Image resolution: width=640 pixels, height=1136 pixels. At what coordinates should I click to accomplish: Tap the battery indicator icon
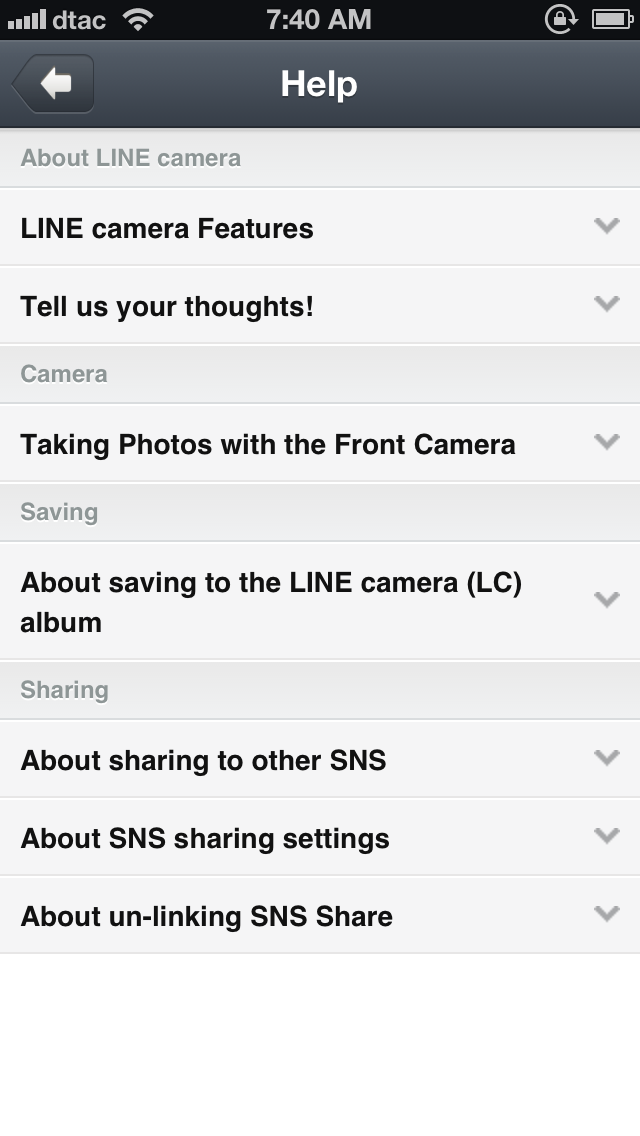[610, 19]
